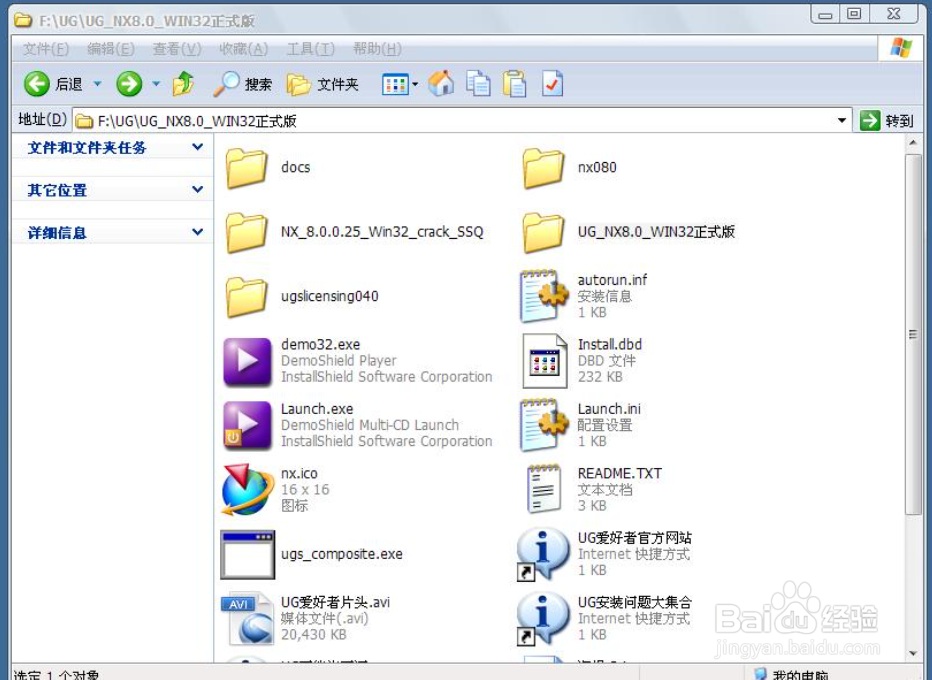This screenshot has height=680, width=932.
Task: Select the Install.dbd file icon
Action: click(x=545, y=361)
